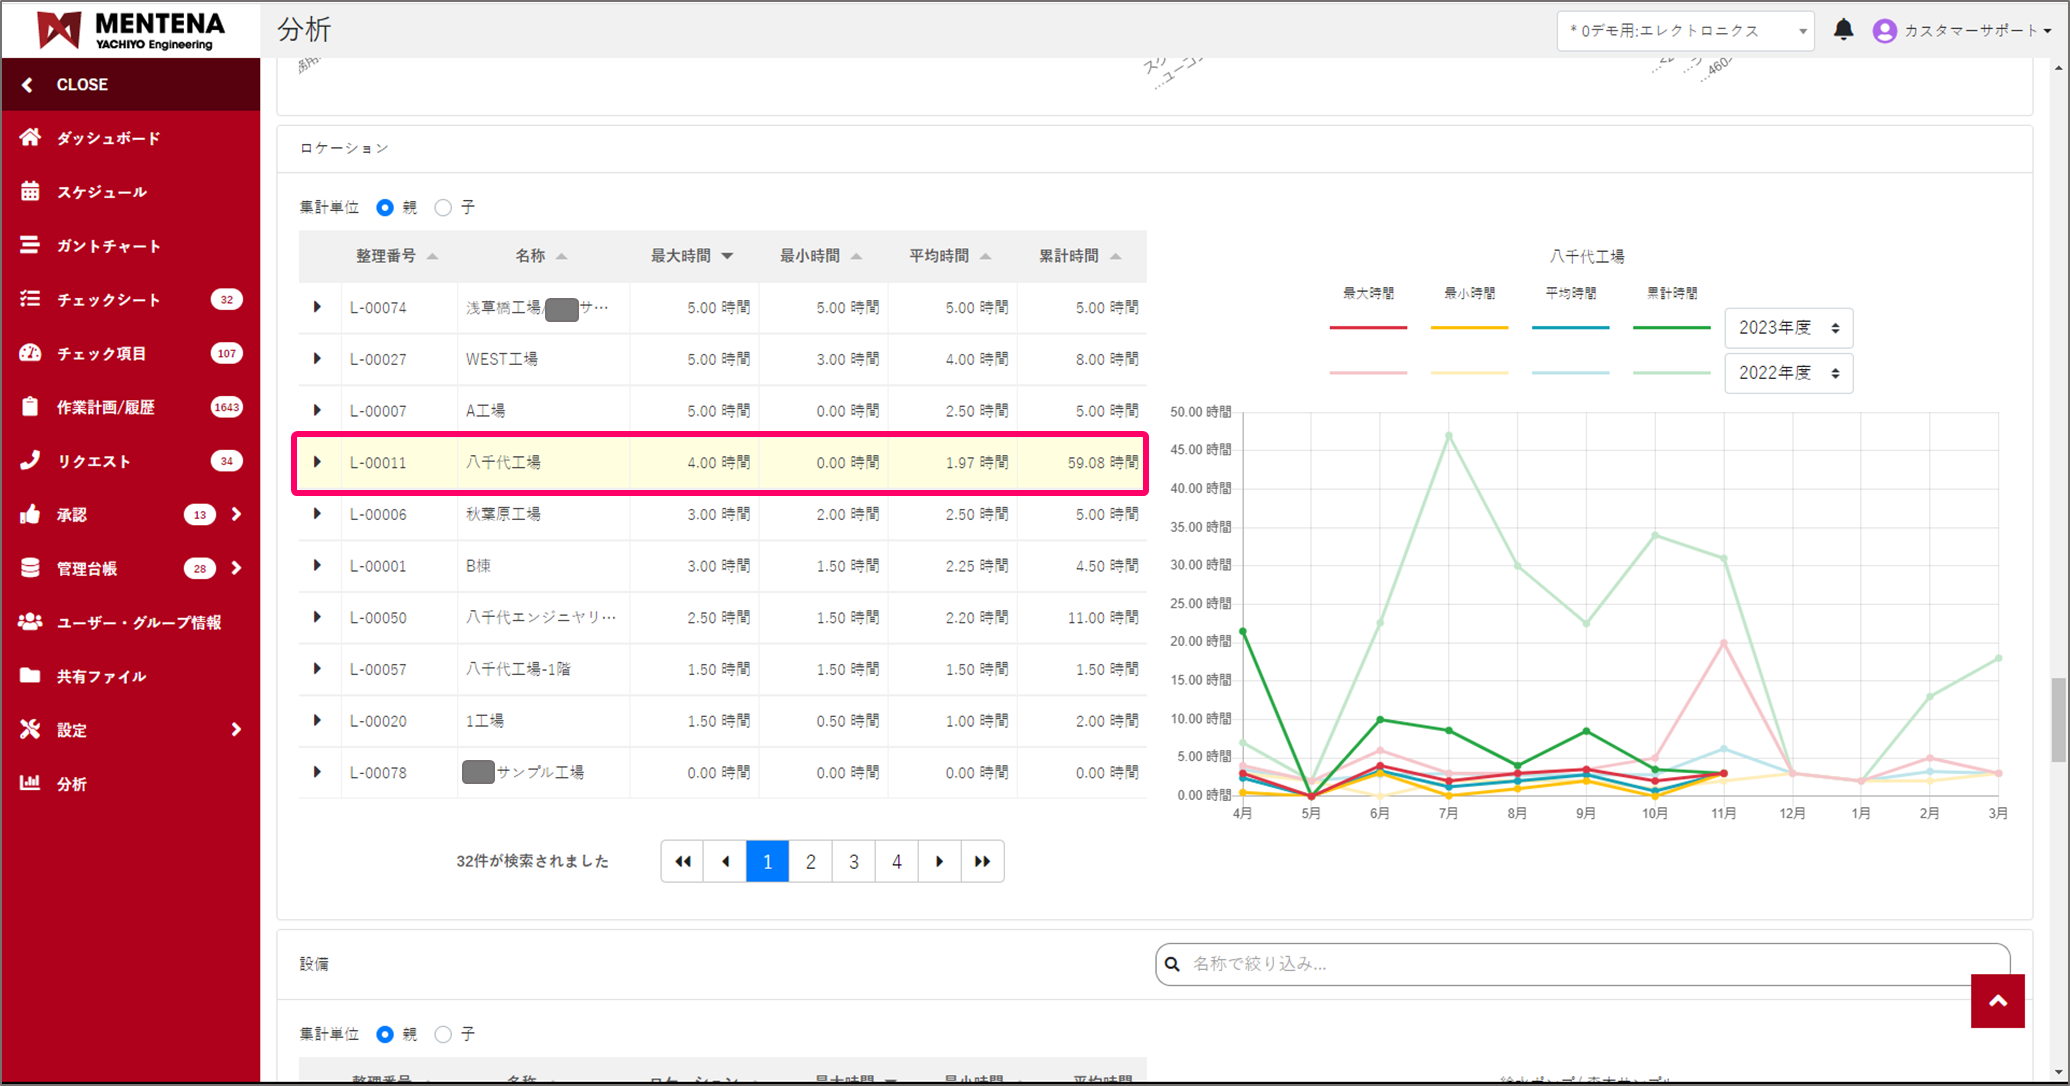Select the 子 radio in 設備 section
This screenshot has width=2070, height=1086.
click(443, 1034)
